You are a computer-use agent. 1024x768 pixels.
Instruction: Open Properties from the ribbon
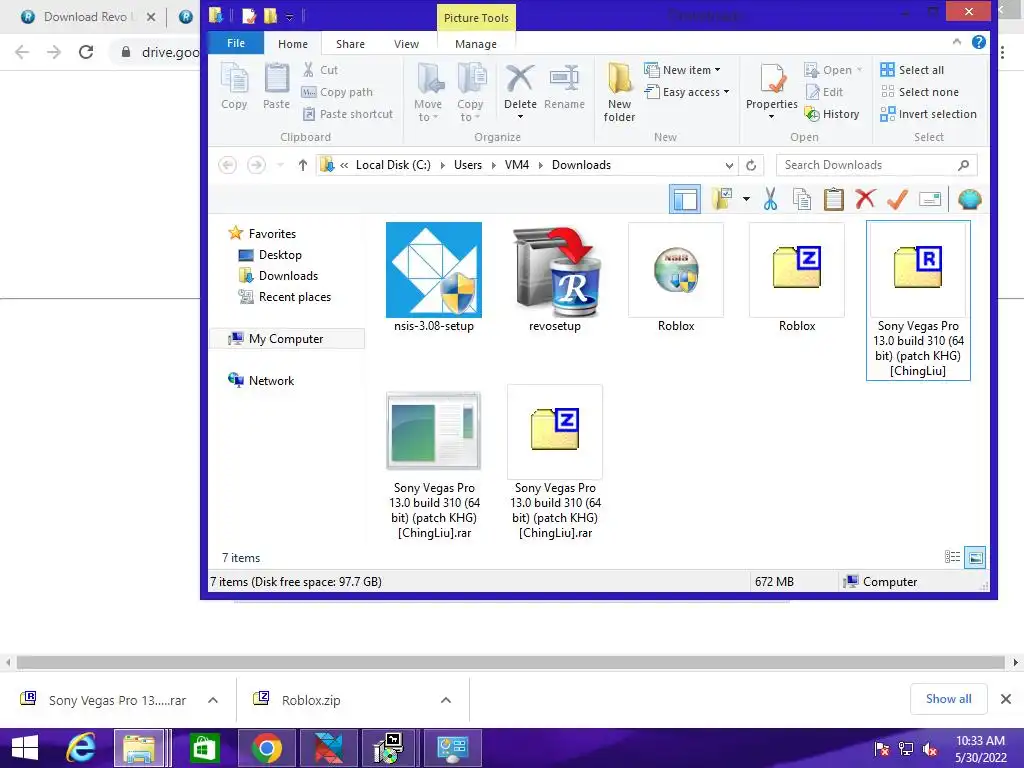[x=771, y=91]
